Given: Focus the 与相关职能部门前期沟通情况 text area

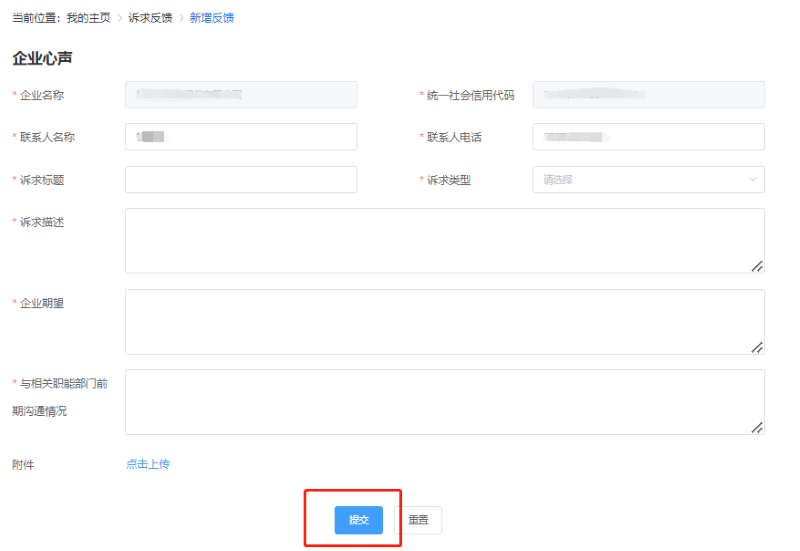Looking at the screenshot, I should point(440,401).
